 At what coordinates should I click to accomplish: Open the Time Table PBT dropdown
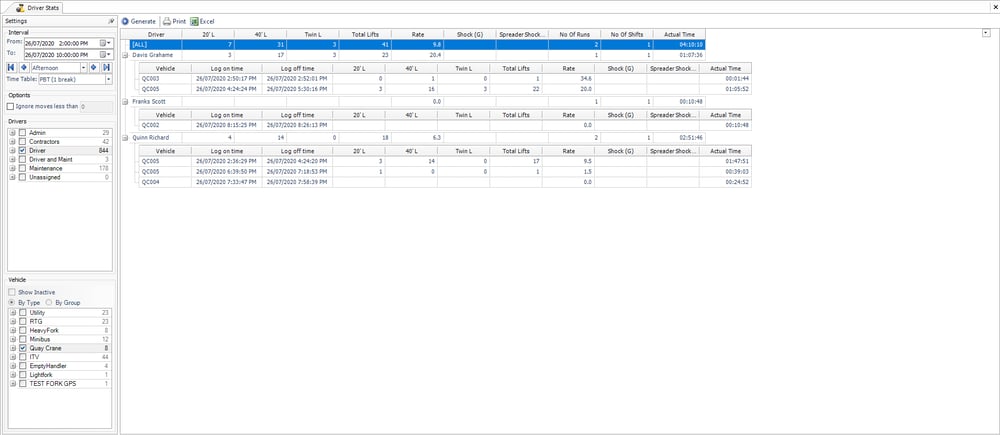[x=108, y=79]
